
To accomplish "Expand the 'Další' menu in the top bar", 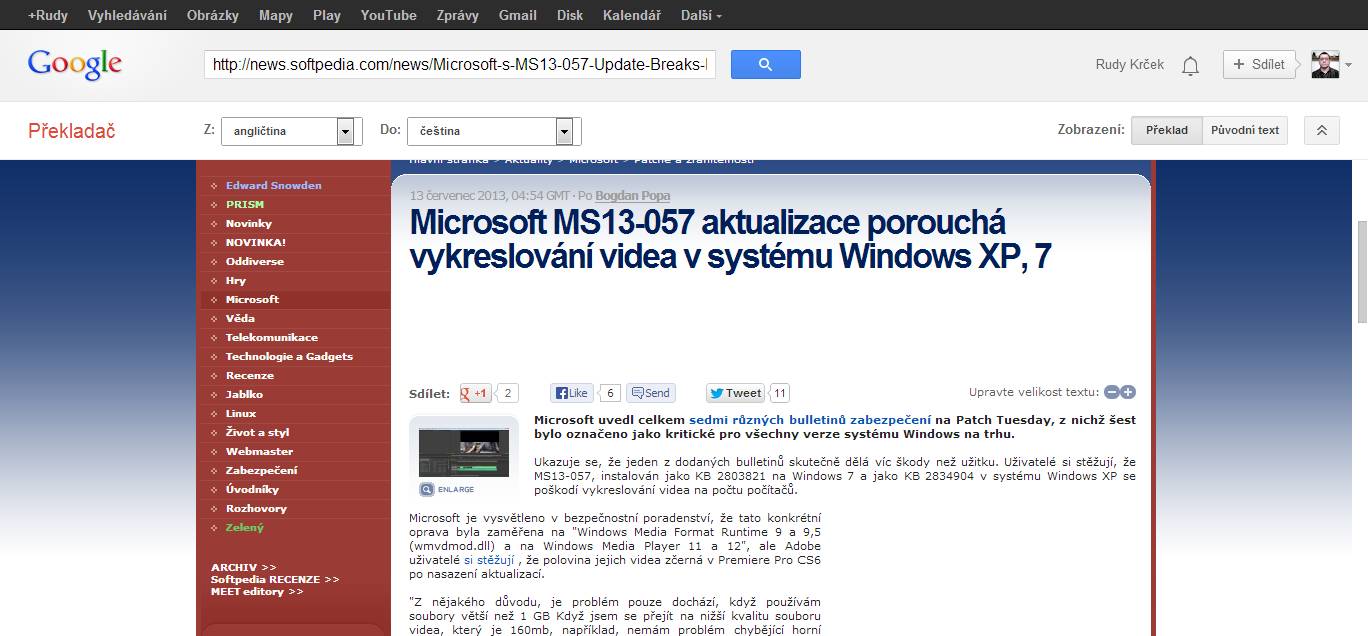I will pos(701,15).
